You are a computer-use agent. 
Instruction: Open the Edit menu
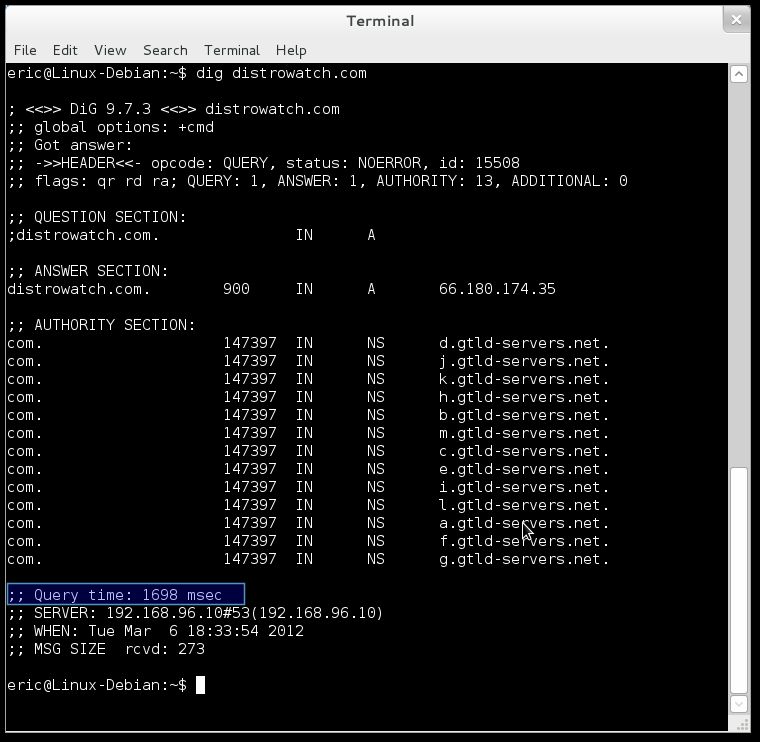pos(65,50)
